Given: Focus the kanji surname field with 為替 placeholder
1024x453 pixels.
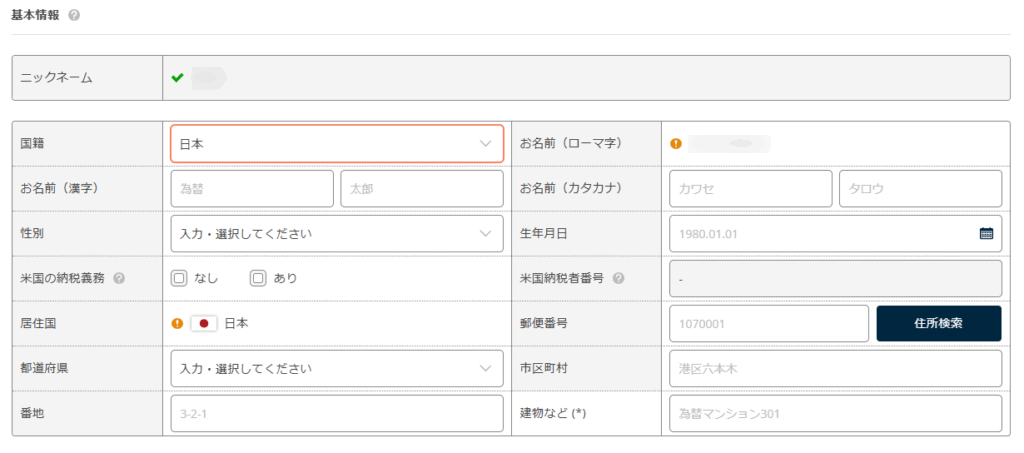Looking at the screenshot, I should 252,189.
